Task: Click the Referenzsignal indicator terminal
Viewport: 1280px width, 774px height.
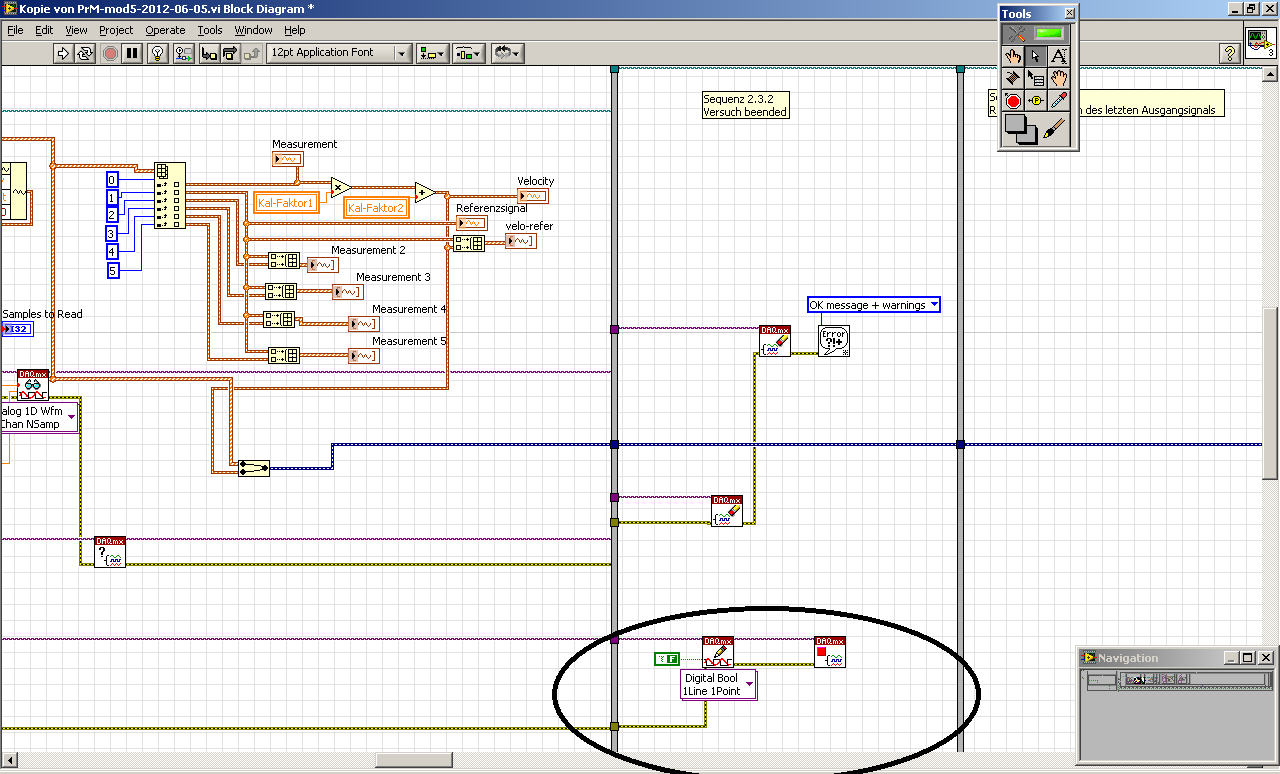Action: click(x=472, y=223)
